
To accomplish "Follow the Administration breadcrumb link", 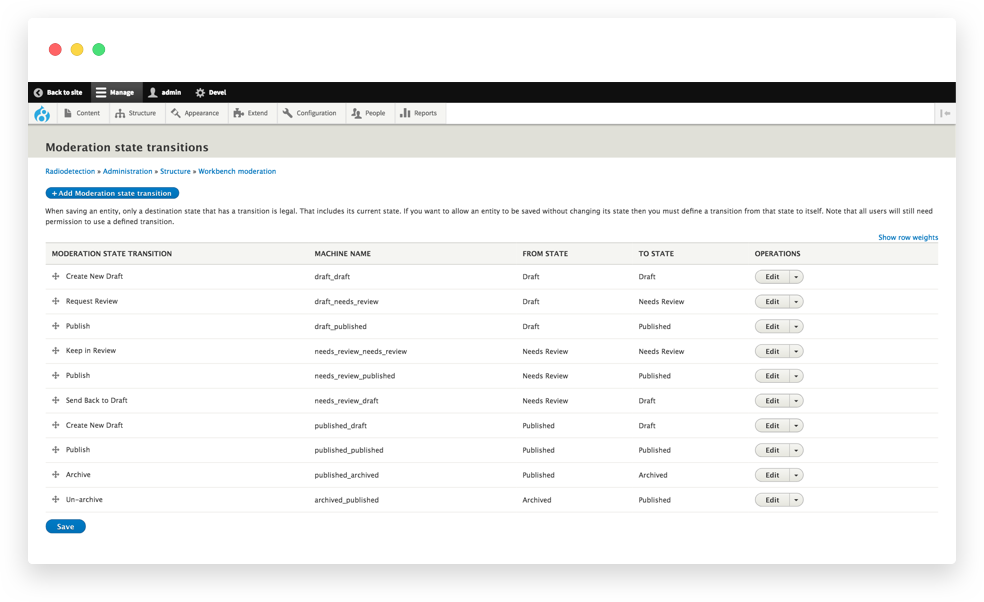I will tap(127, 171).
